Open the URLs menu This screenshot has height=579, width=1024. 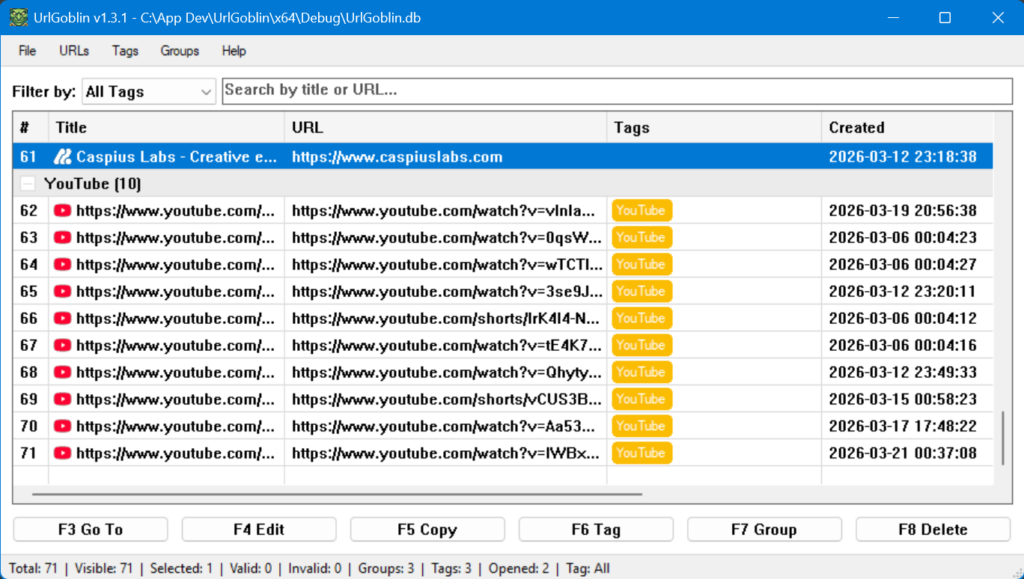click(74, 51)
